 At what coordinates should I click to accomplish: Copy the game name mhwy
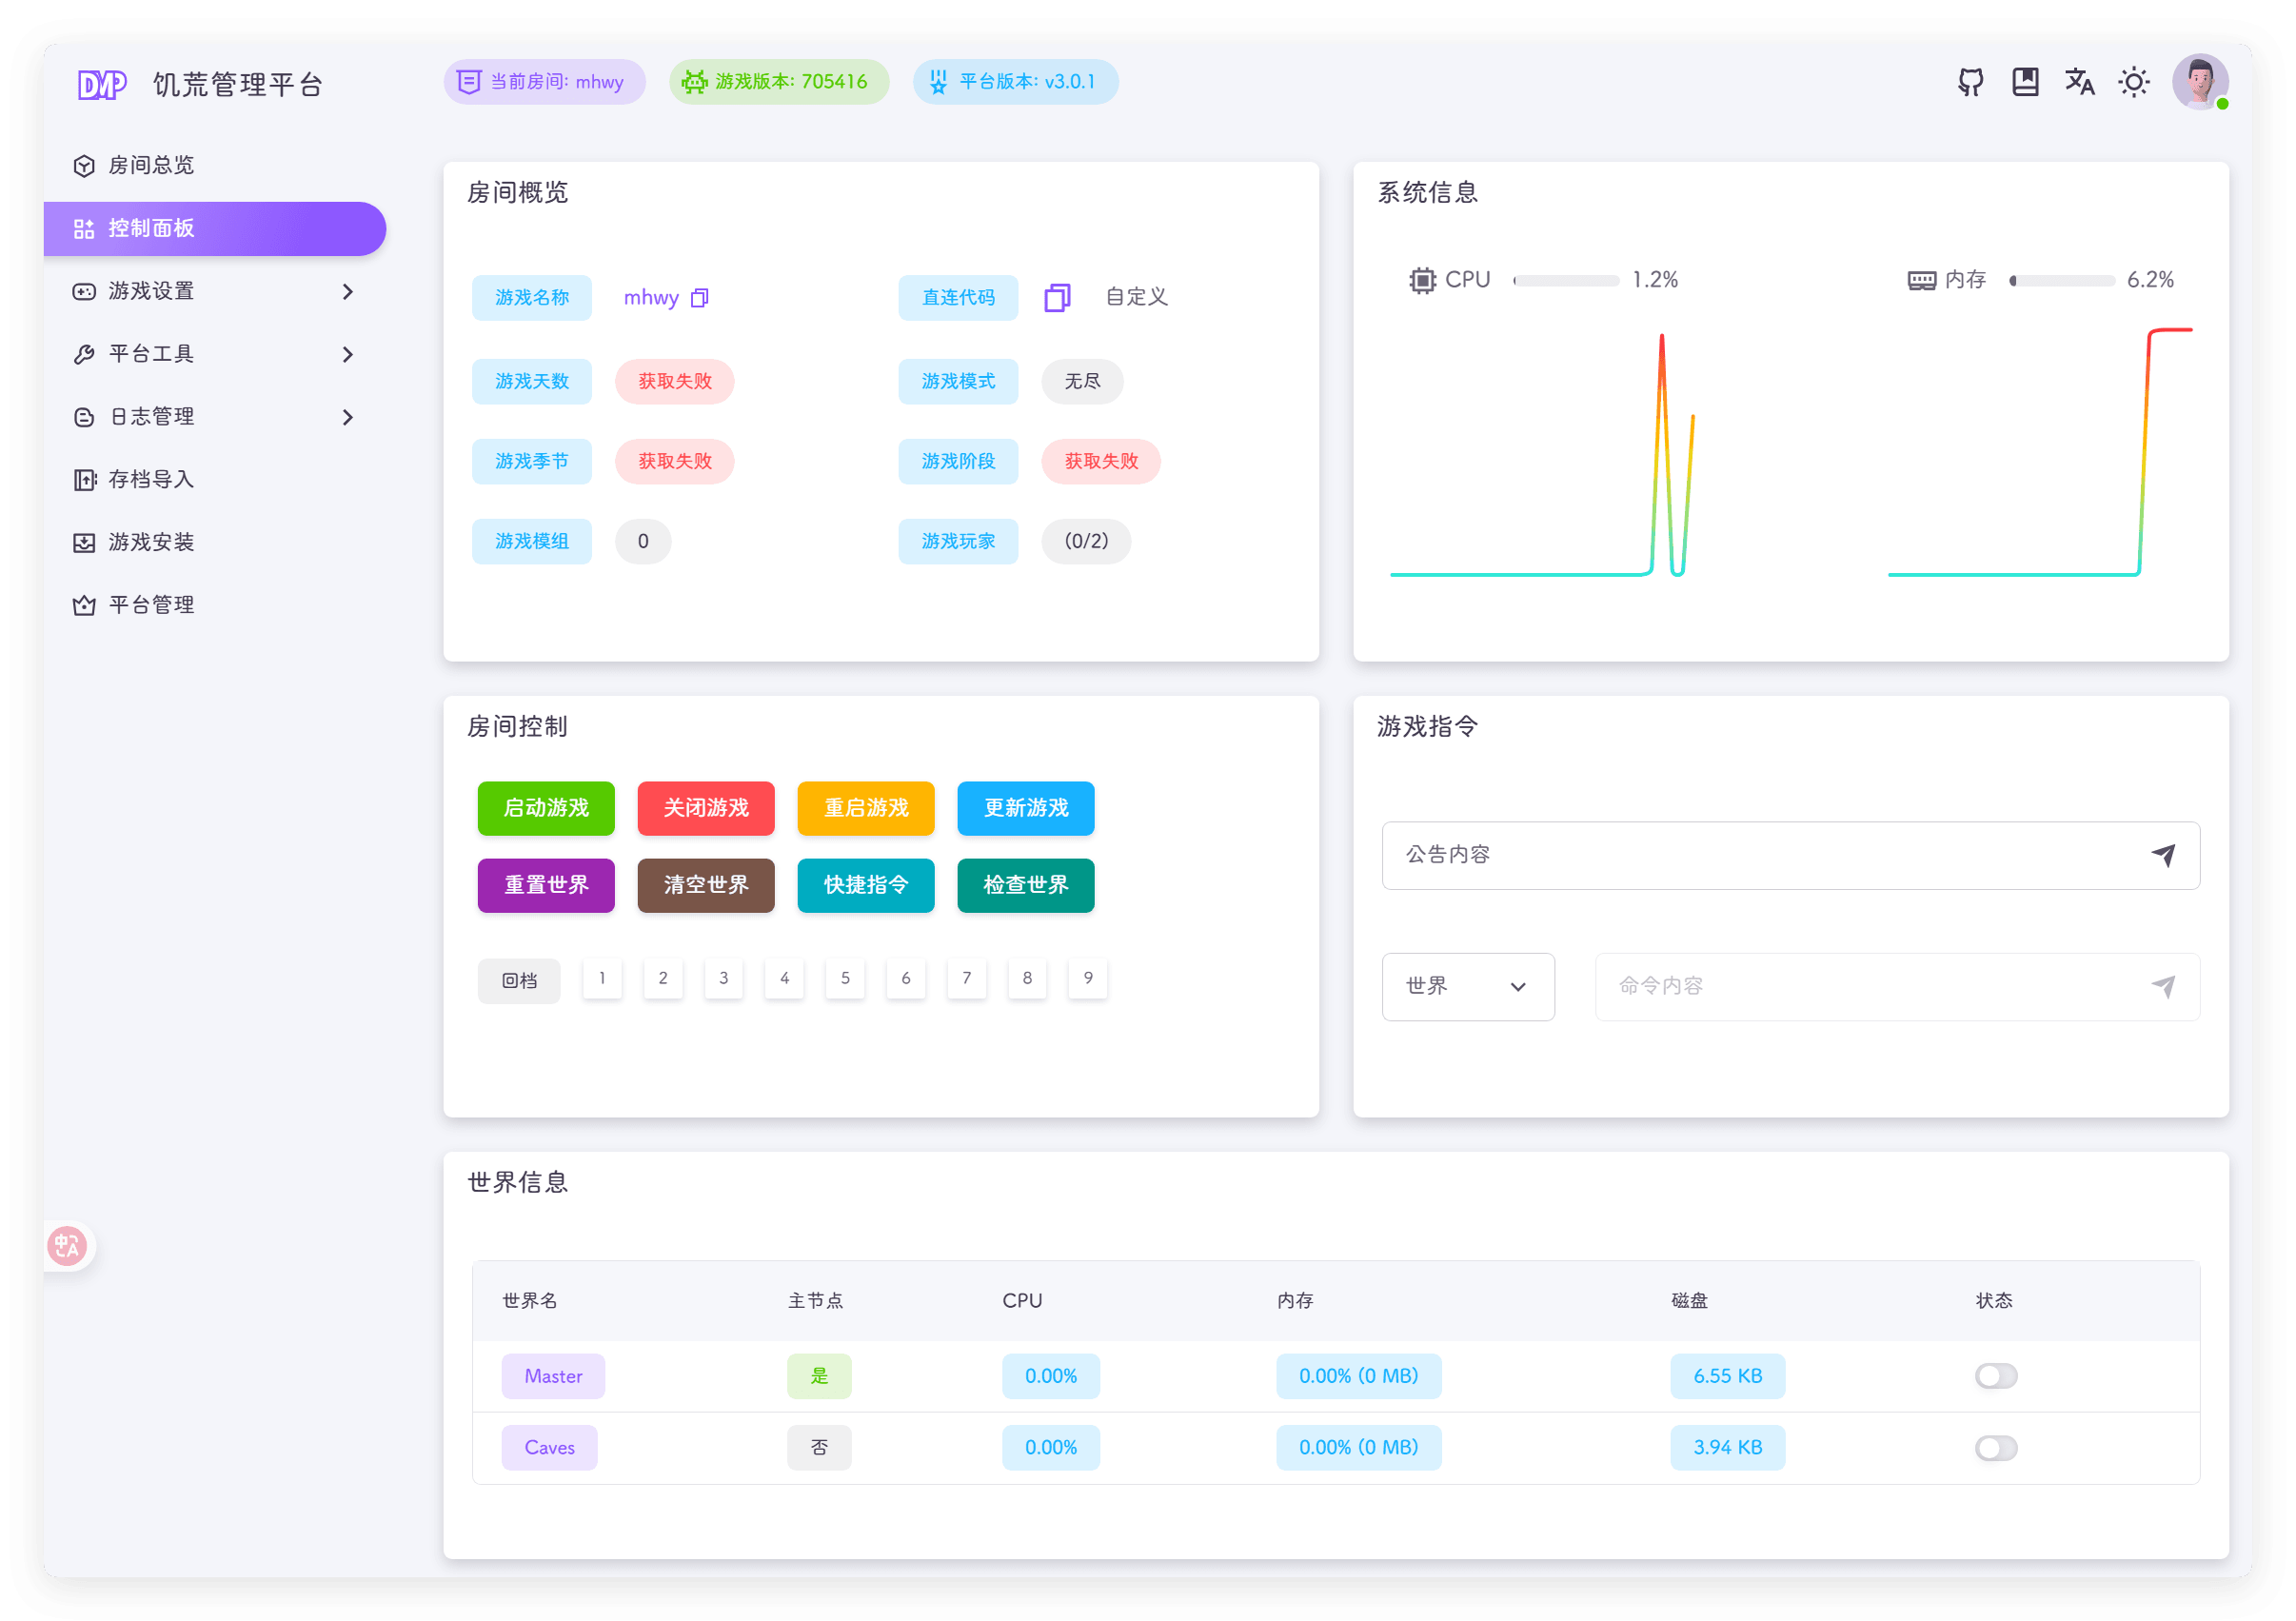[x=700, y=298]
